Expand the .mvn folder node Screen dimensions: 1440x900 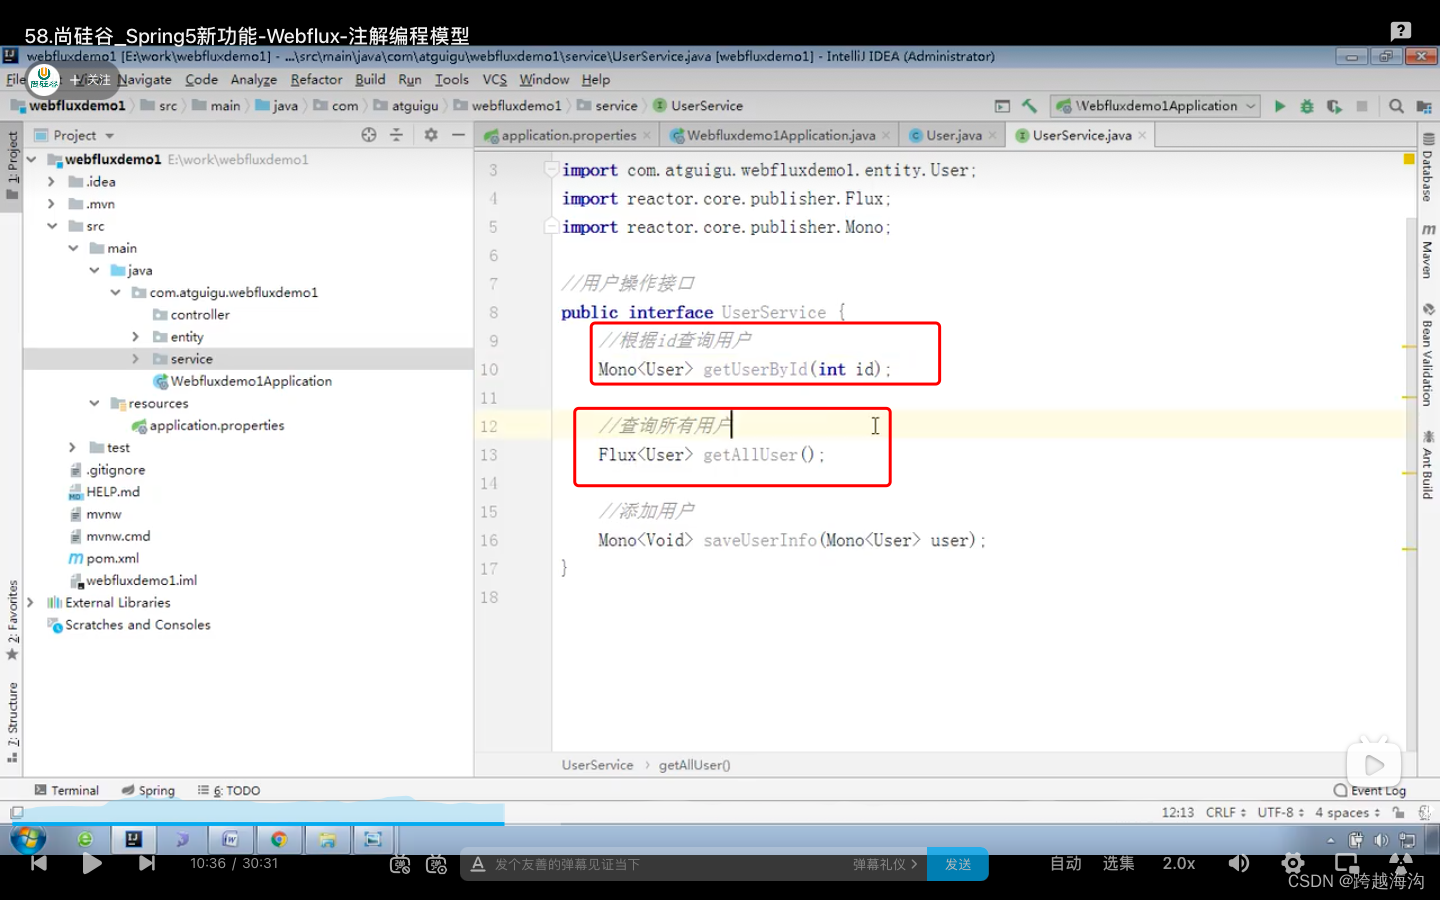click(51, 203)
